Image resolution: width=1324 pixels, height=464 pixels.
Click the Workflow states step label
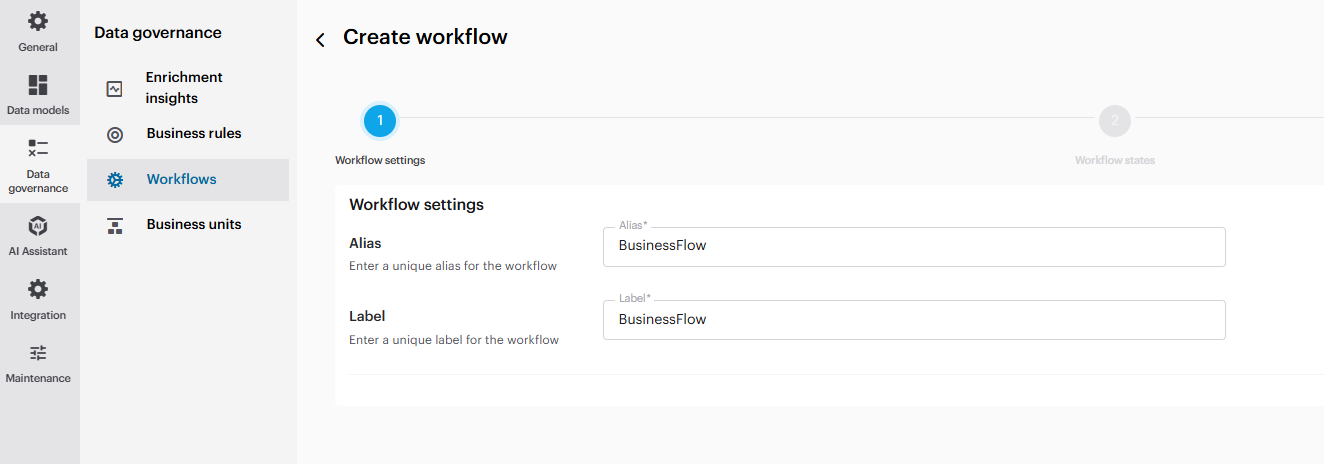(x=1114, y=160)
